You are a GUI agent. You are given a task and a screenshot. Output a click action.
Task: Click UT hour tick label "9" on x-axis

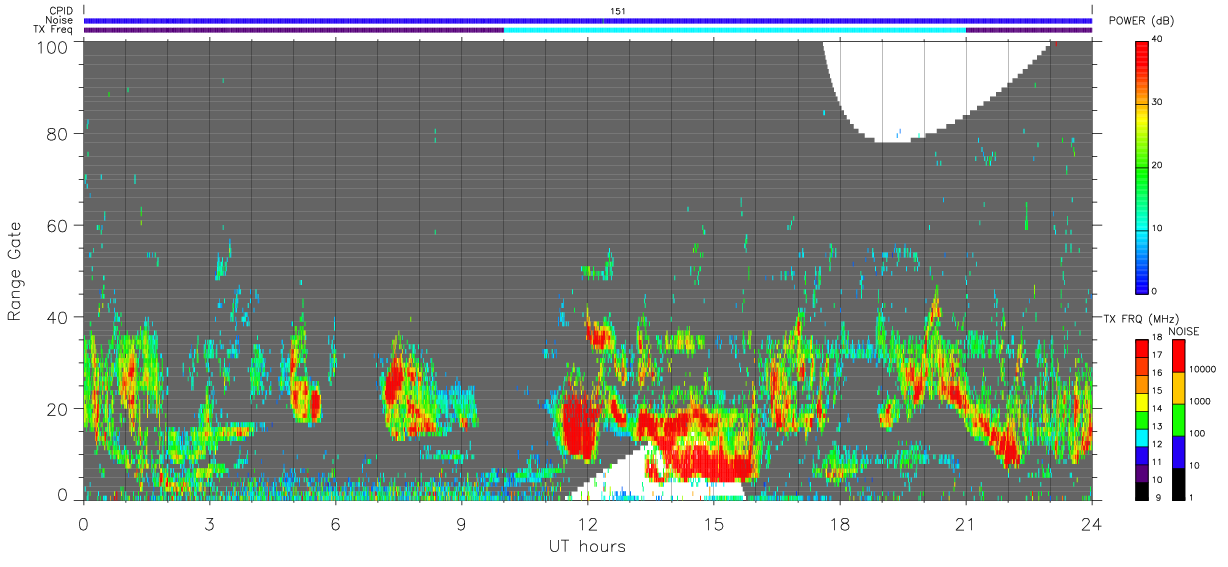(x=461, y=523)
